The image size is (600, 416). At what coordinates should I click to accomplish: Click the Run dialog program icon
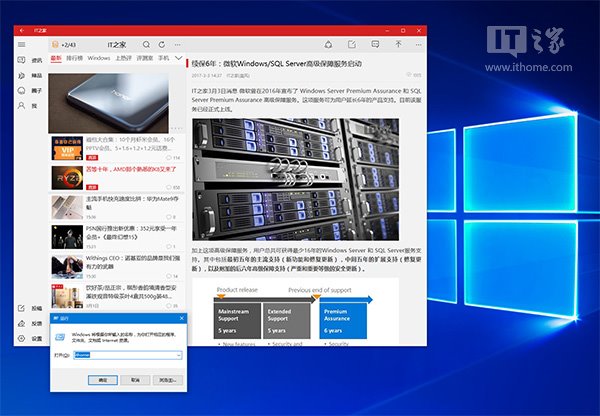[x=60, y=337]
